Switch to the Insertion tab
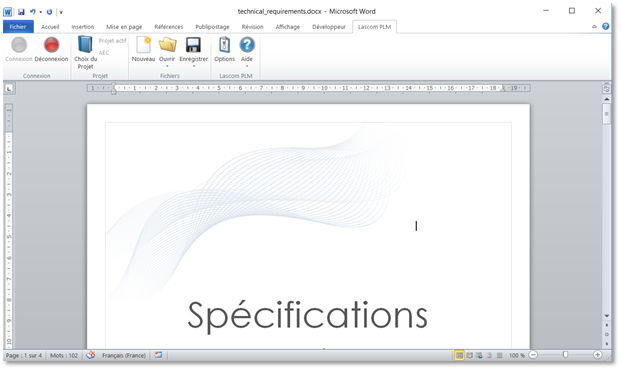Viewport: 621px width, 370px height. tap(83, 27)
